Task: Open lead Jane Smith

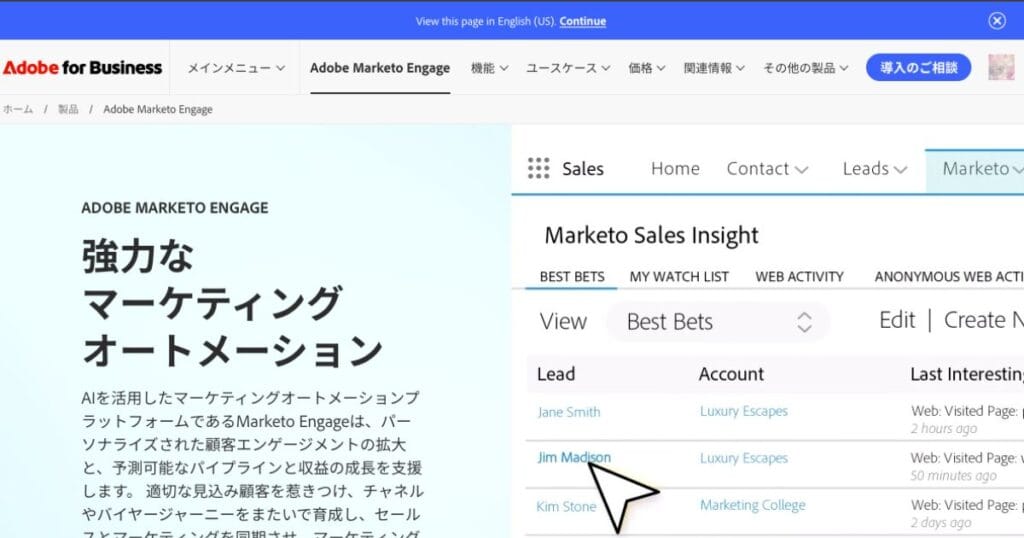Action: tap(568, 412)
